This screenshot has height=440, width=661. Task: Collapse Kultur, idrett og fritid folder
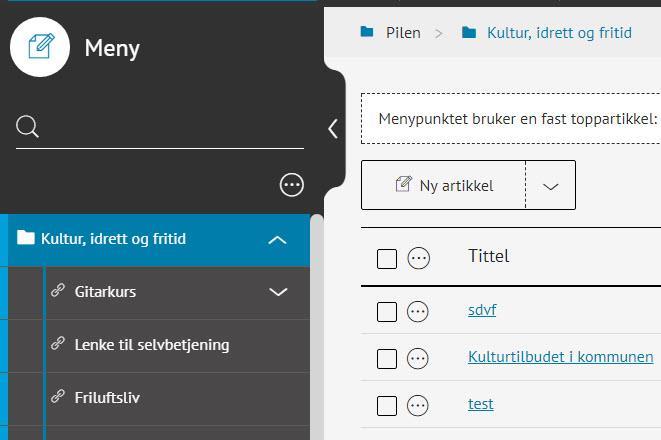[x=278, y=240]
